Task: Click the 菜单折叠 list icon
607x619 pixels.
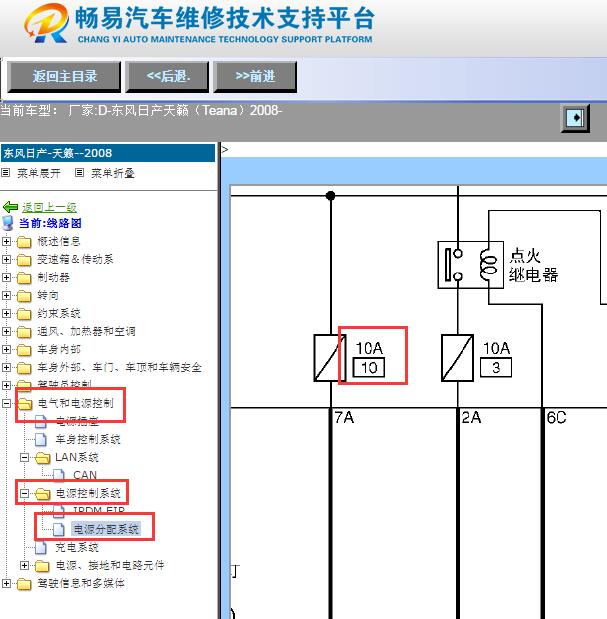Action: point(79,173)
